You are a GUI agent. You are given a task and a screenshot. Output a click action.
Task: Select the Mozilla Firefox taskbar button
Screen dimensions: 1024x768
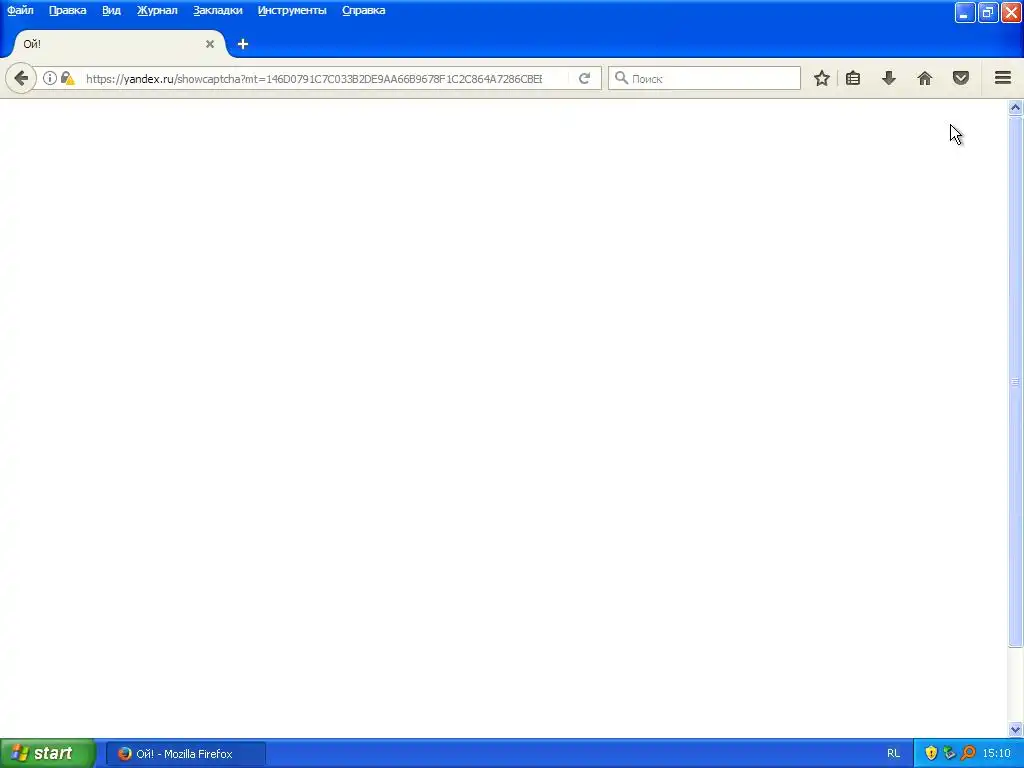point(186,754)
